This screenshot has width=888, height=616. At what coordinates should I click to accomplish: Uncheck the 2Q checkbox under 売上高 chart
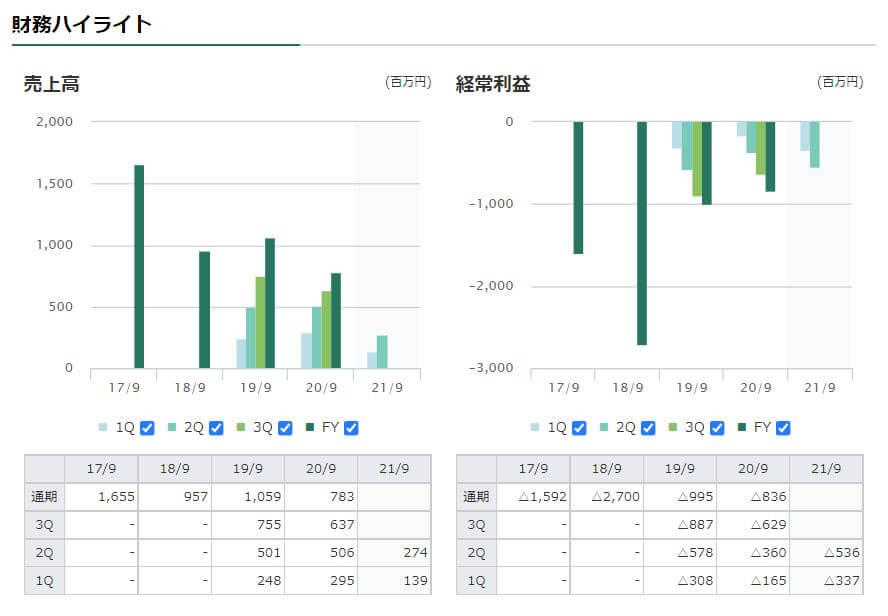point(216,428)
